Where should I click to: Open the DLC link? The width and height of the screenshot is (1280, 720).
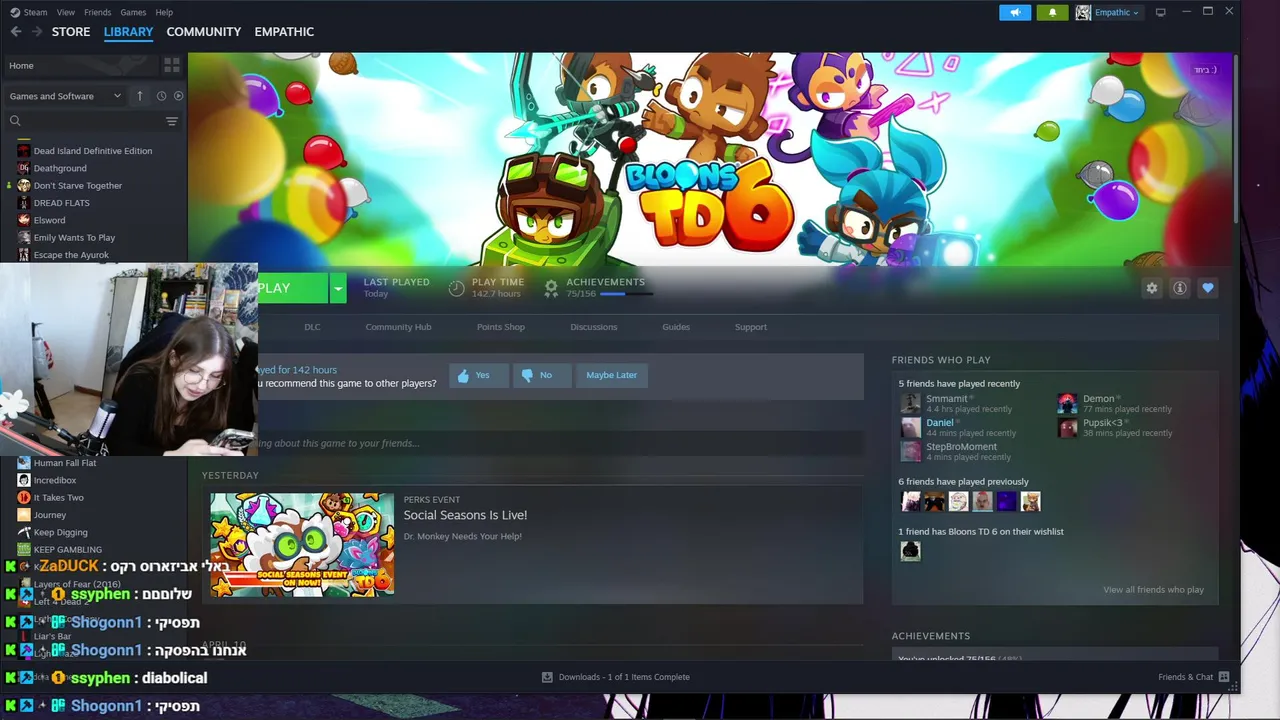[x=312, y=327]
